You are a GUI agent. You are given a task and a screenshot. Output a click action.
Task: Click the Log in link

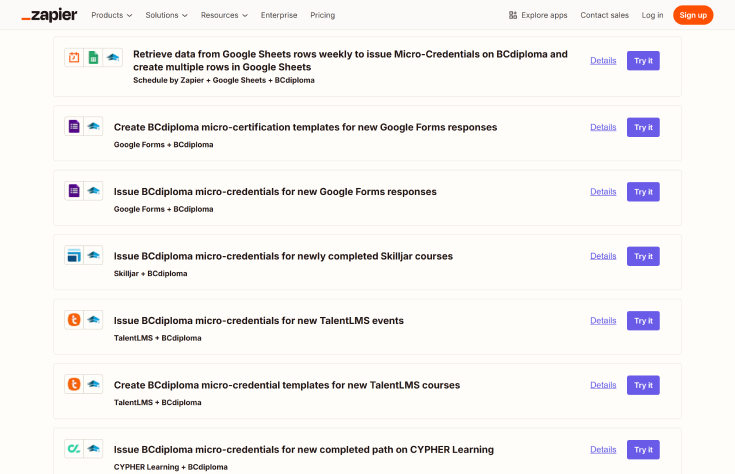click(x=652, y=15)
